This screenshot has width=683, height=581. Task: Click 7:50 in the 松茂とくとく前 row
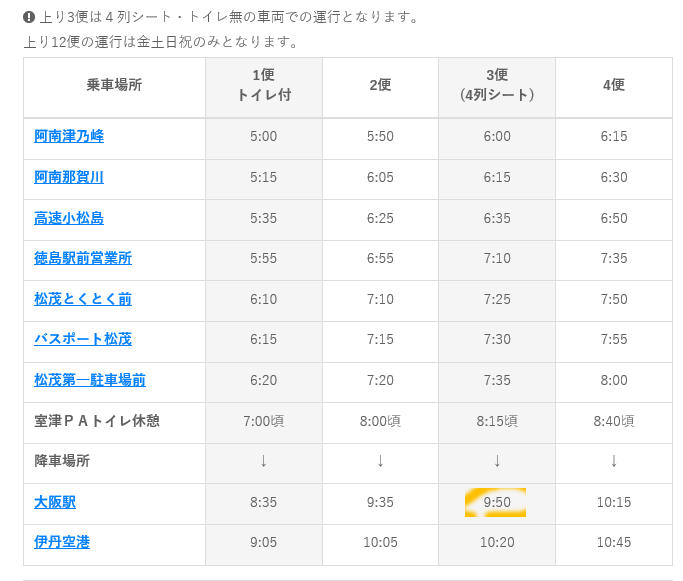614,299
